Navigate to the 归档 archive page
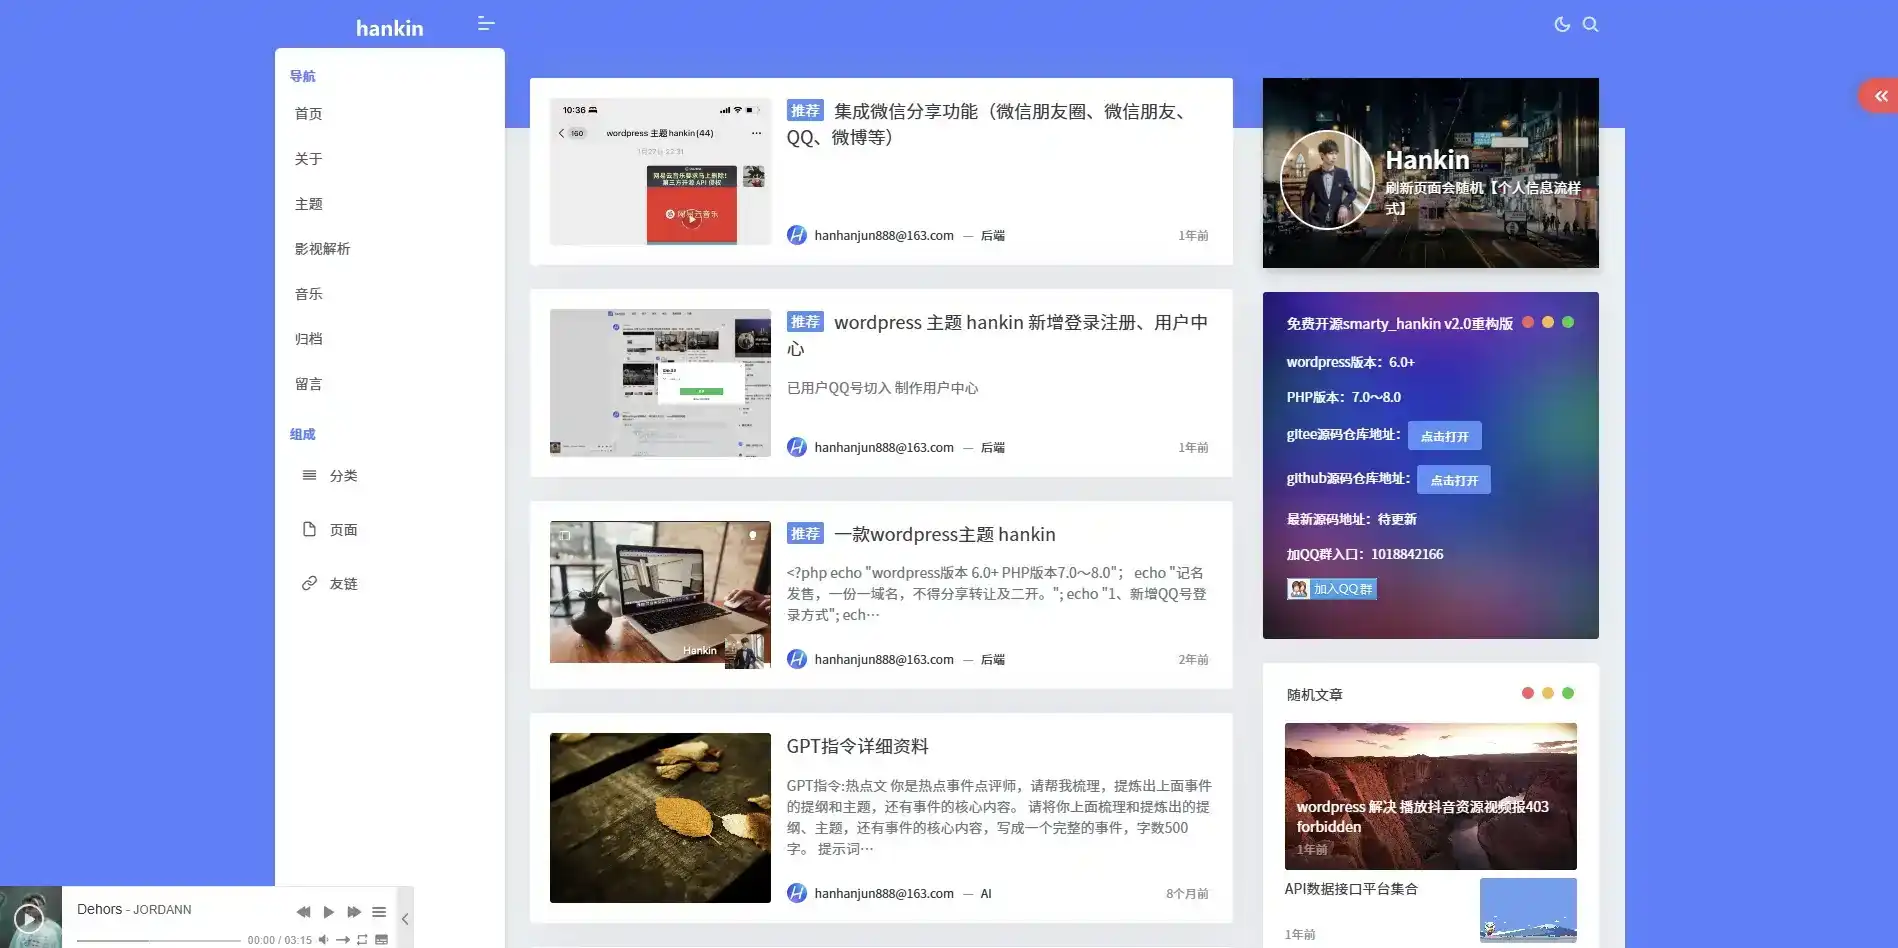1898x948 pixels. (x=308, y=339)
